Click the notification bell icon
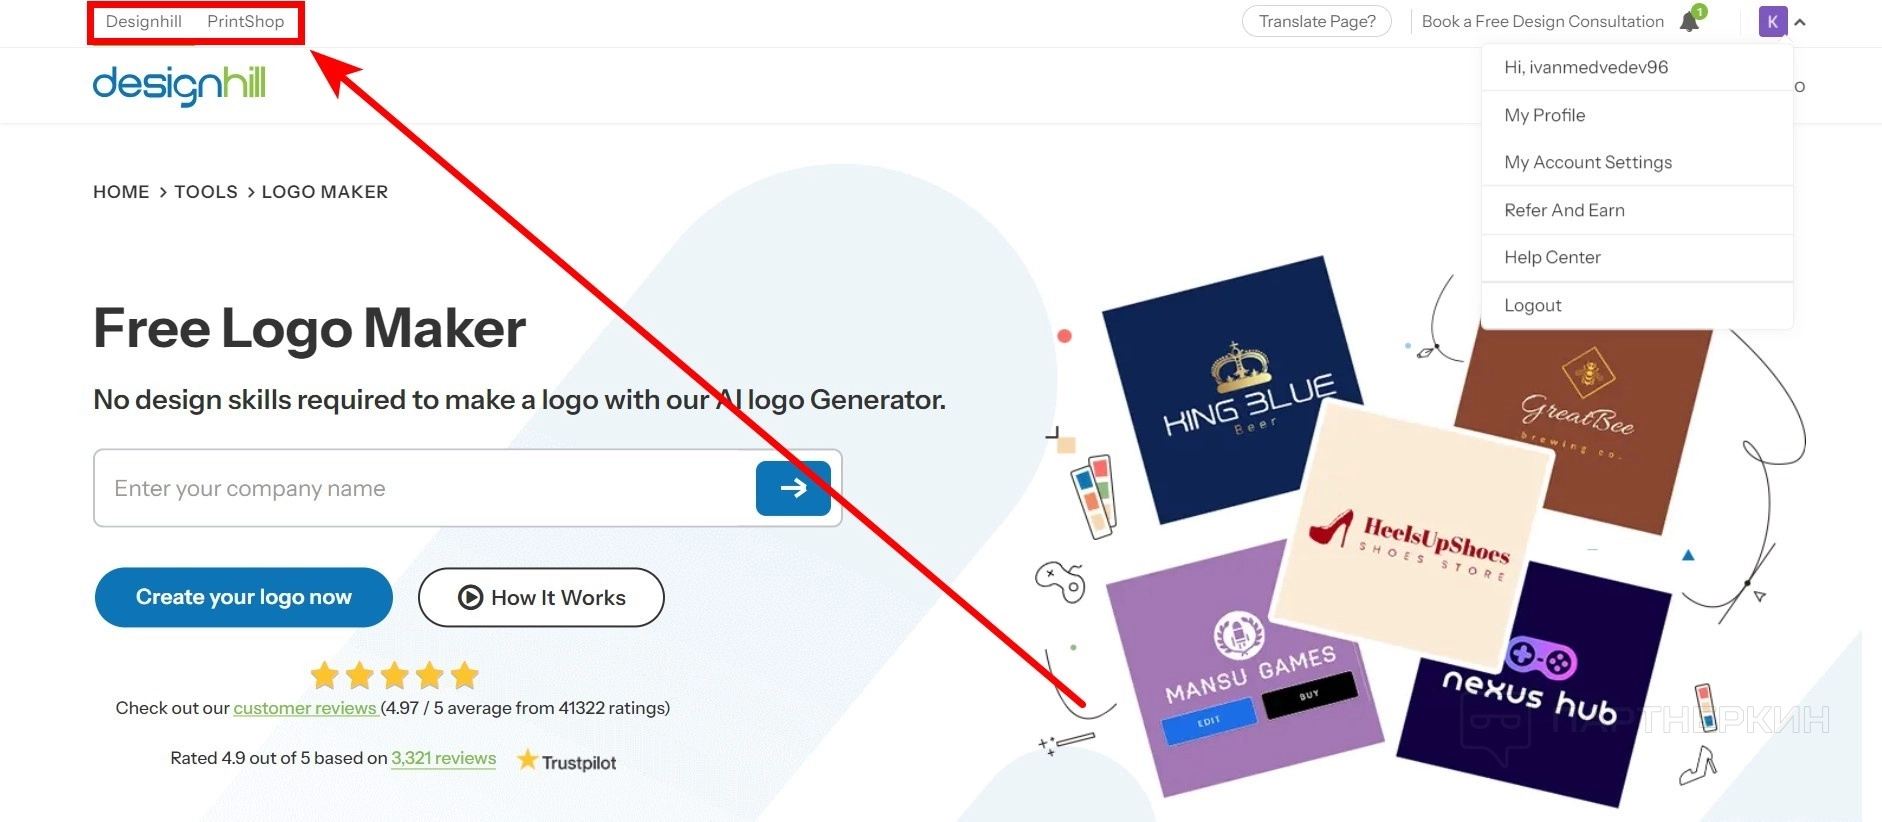This screenshot has width=1882, height=822. coord(1690,21)
